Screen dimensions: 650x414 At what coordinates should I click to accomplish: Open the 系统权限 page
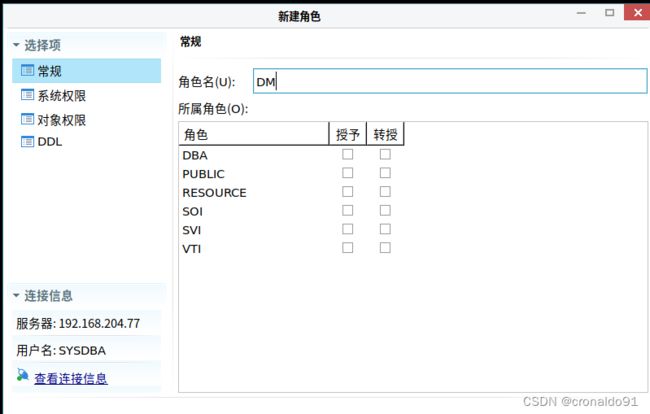tap(62, 95)
